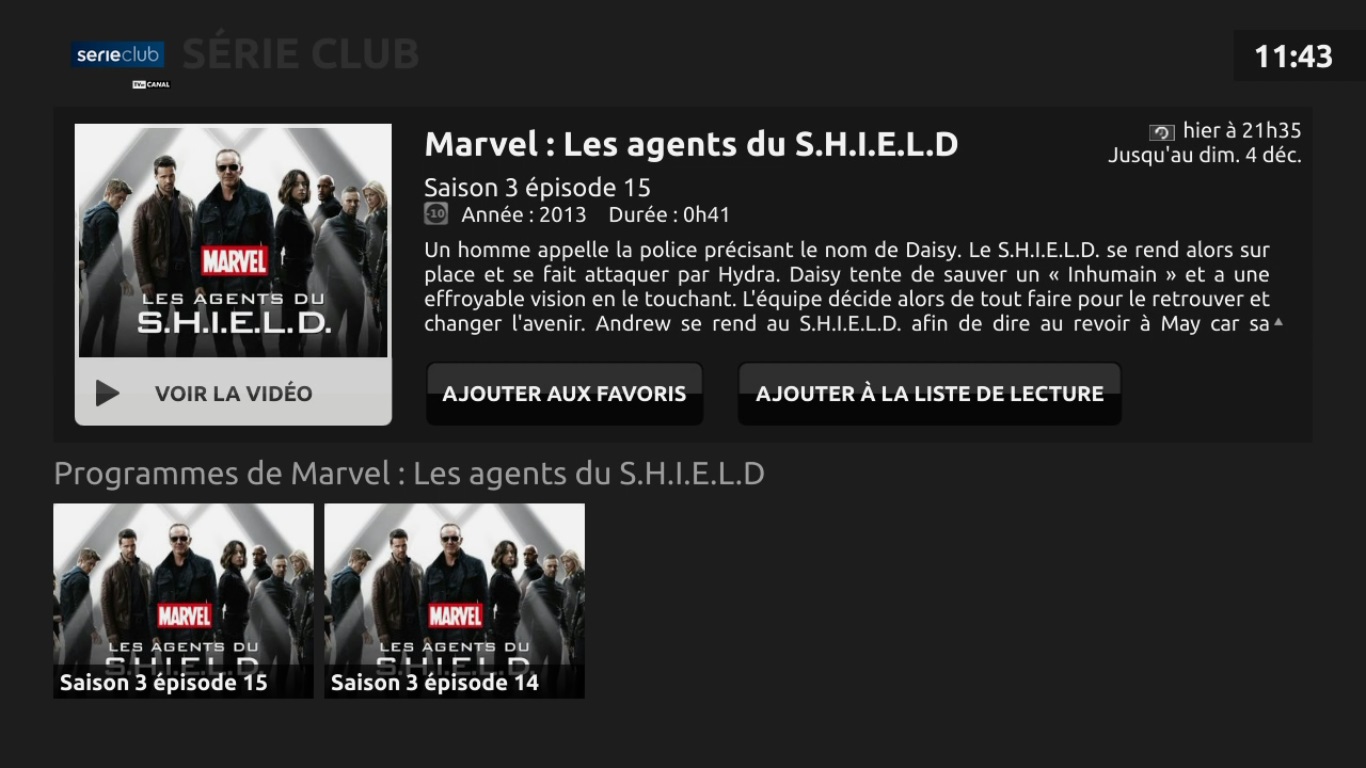
Task: Open the Saison 3 épisode 14 thumbnail
Action: tap(454, 600)
